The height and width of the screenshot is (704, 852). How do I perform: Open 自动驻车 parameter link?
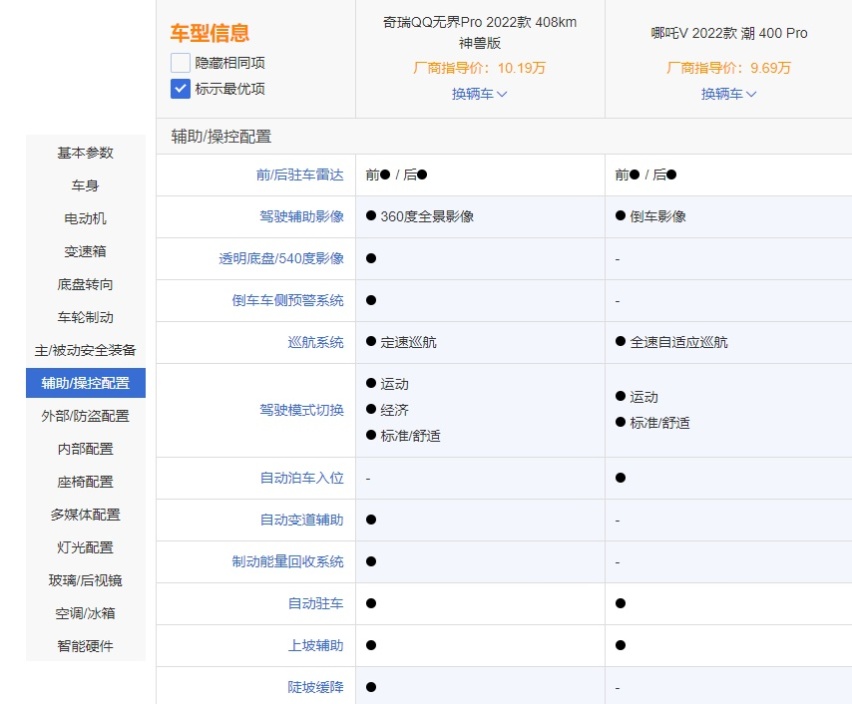click(316, 604)
